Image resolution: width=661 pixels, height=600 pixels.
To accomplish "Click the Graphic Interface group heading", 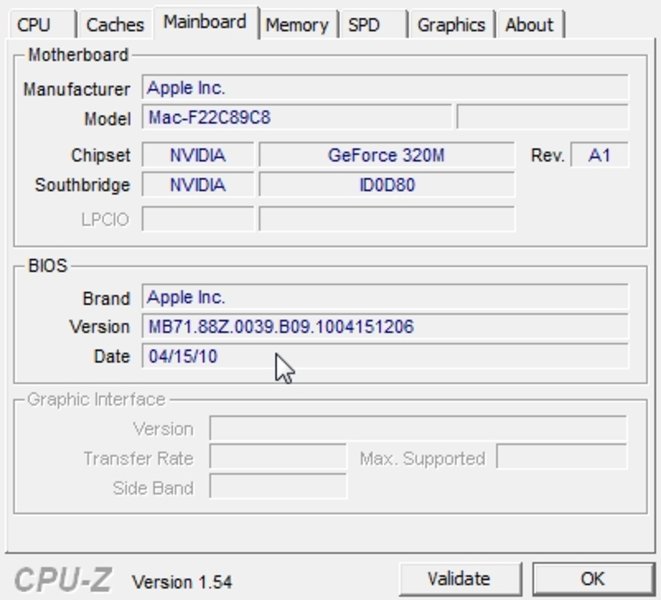I will (96, 399).
